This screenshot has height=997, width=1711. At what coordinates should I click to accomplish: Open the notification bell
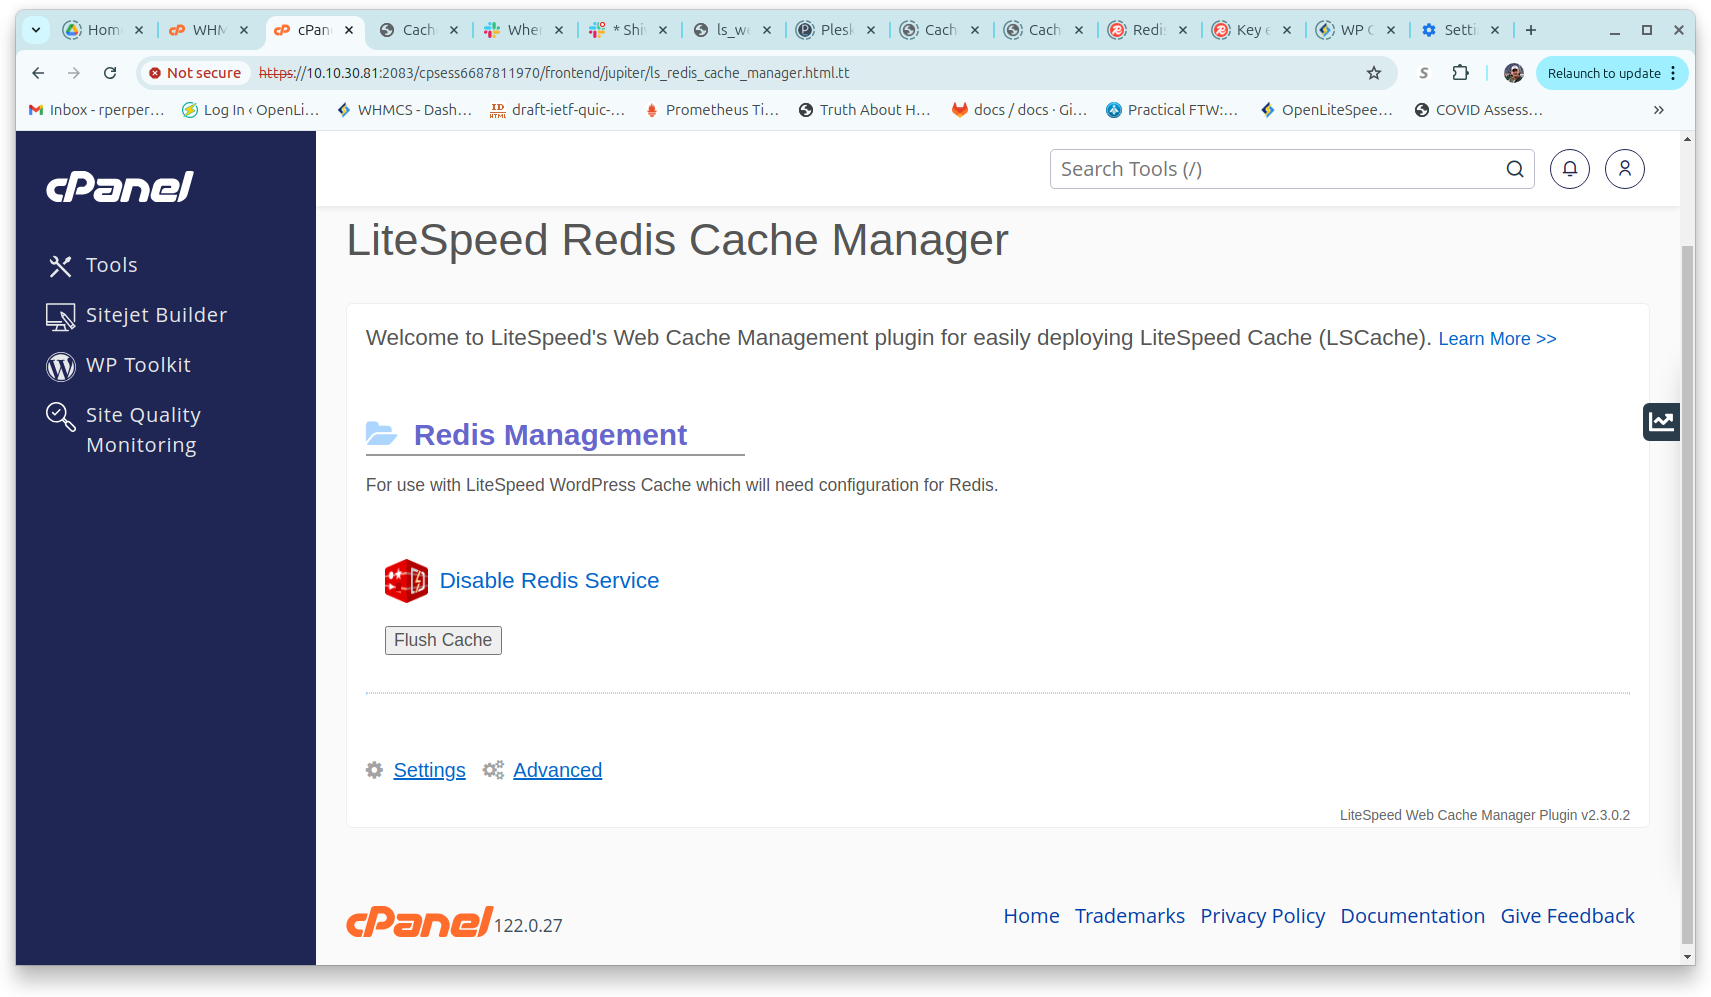1569,169
